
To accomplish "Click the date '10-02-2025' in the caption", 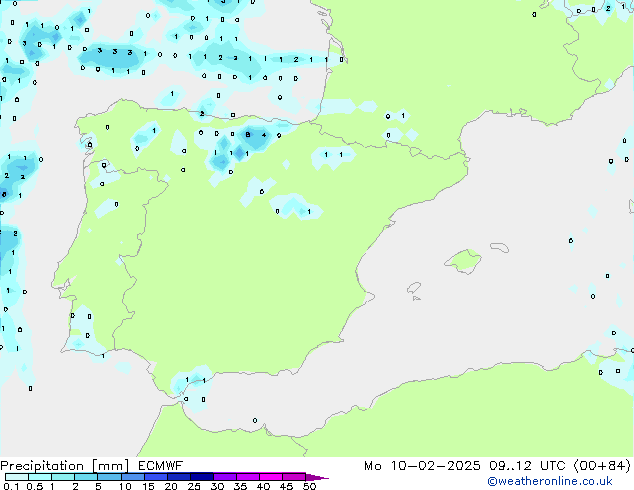I will click(435, 466).
